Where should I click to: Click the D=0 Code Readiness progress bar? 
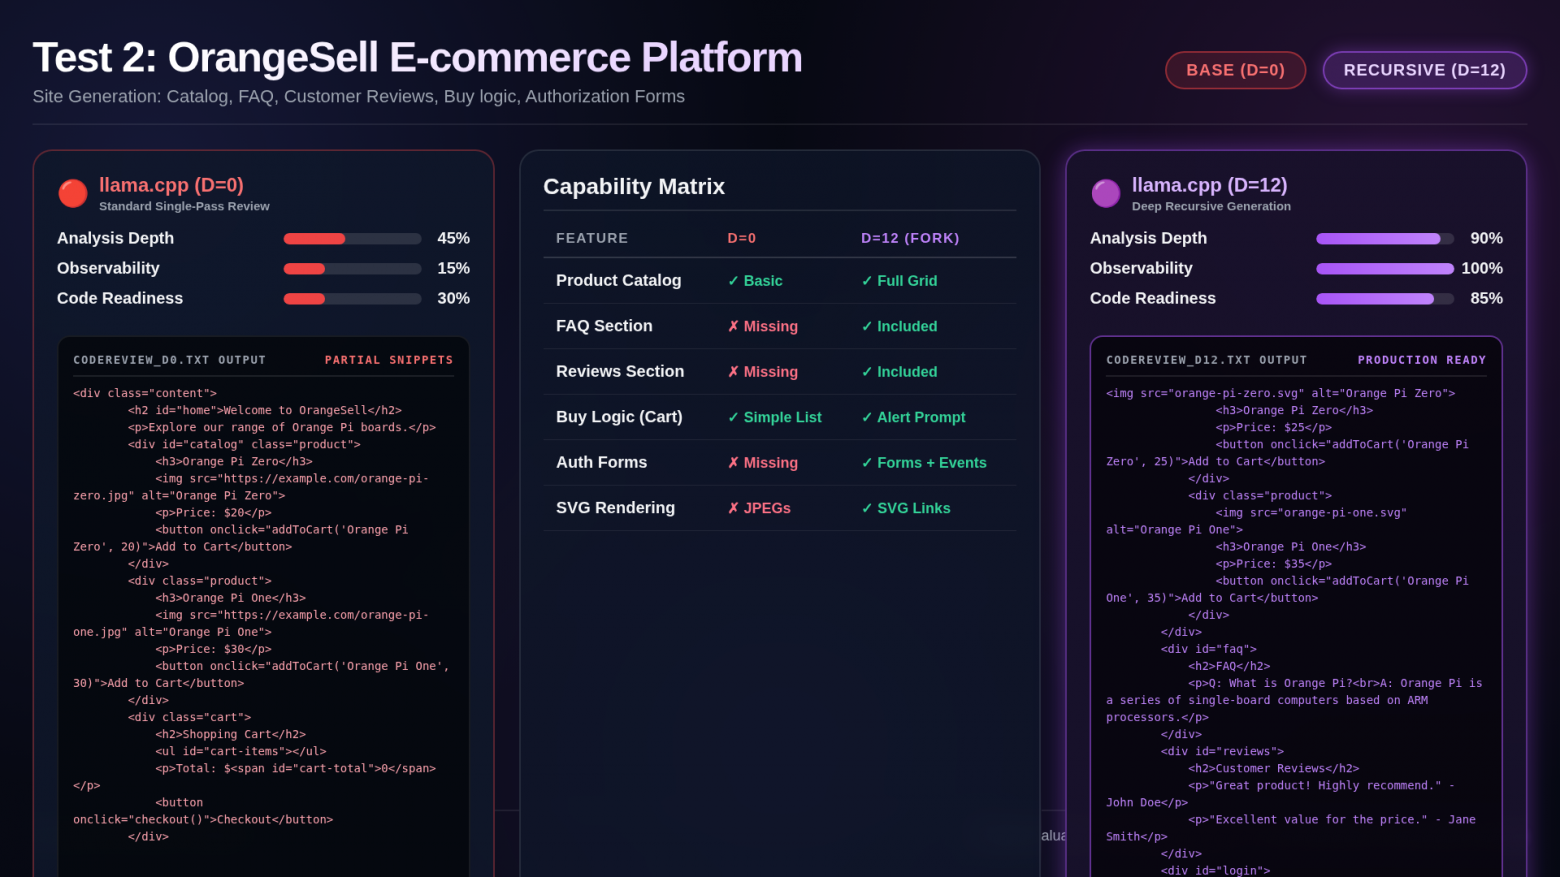click(352, 299)
